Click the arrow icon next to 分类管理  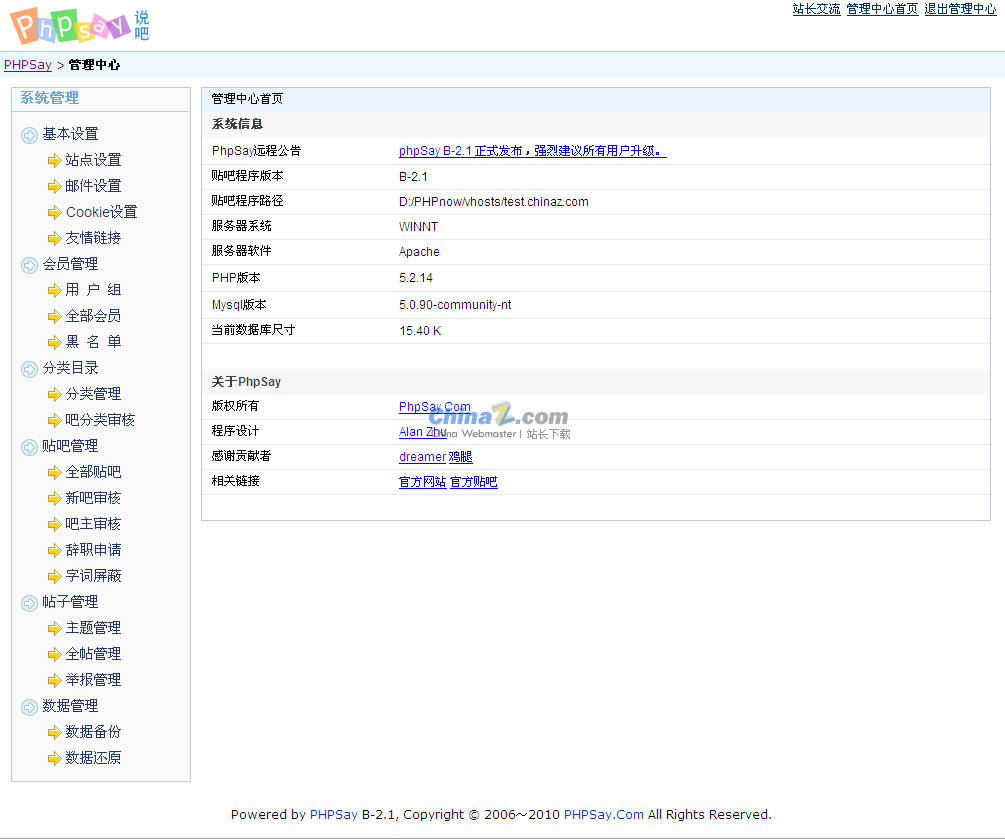click(54, 395)
